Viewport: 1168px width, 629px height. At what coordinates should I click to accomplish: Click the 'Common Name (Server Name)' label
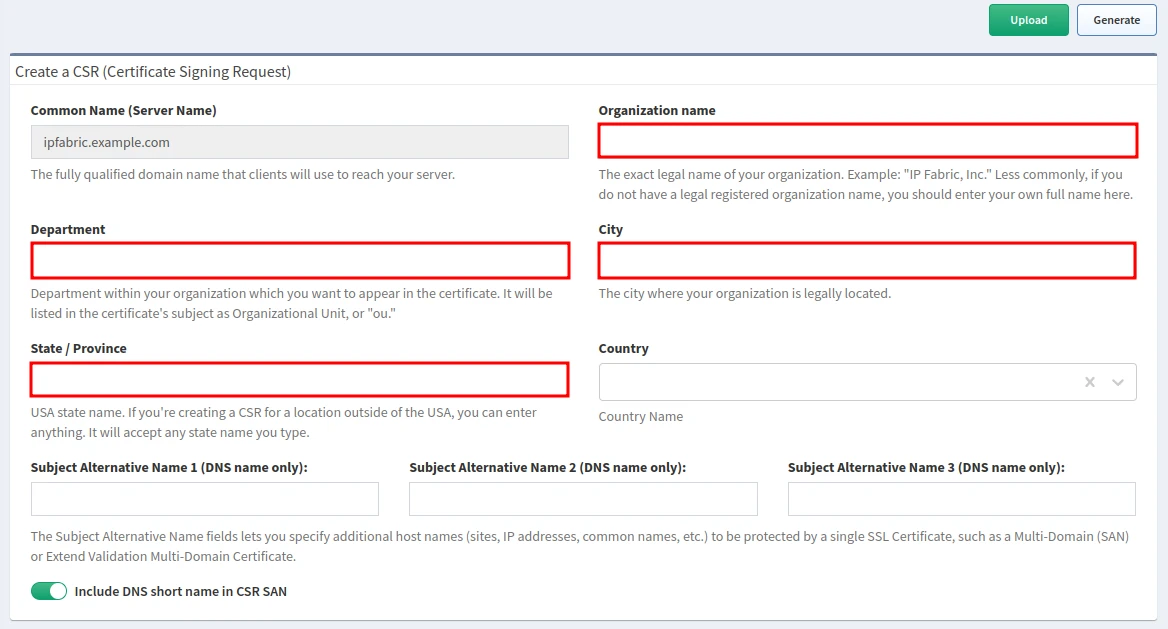tap(123, 111)
